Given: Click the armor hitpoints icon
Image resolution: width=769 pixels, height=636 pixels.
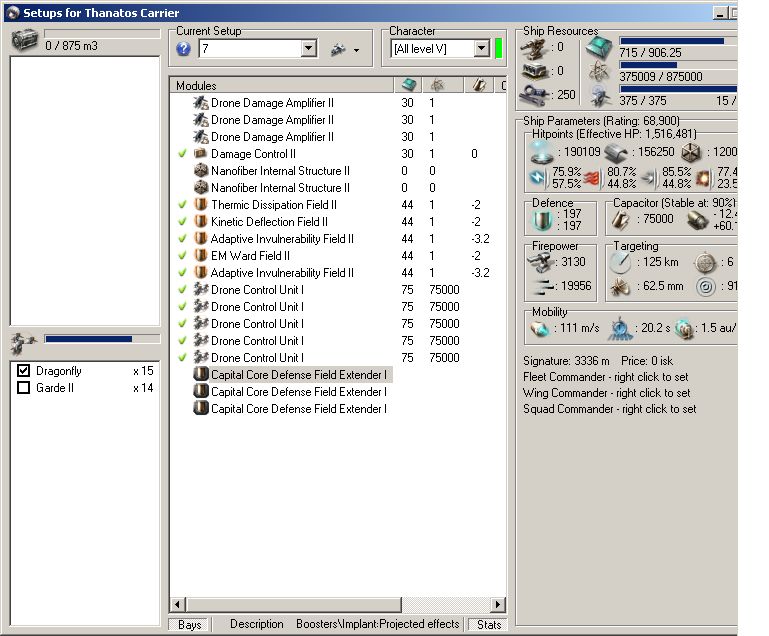Looking at the screenshot, I should (x=615, y=153).
